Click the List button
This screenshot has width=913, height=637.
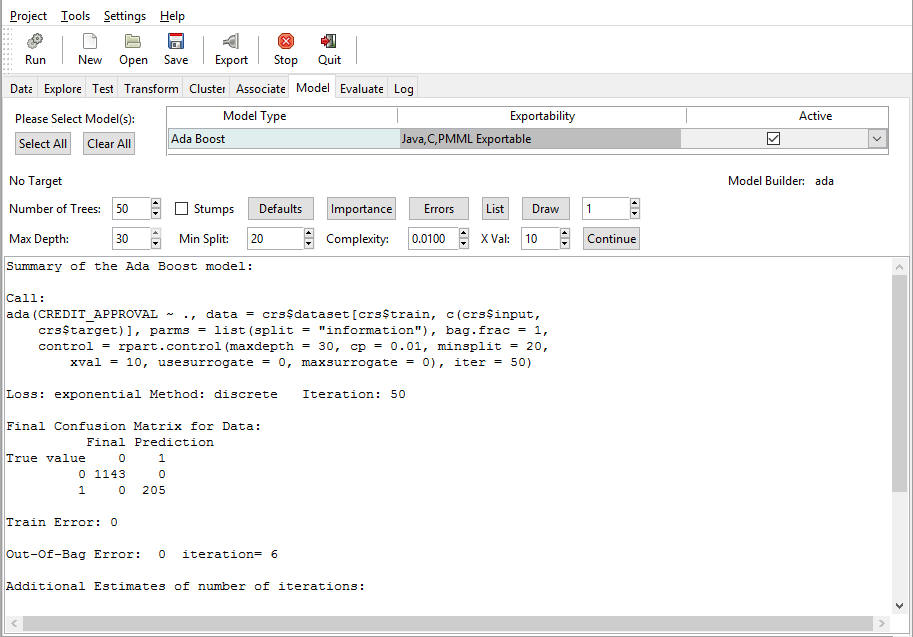click(495, 208)
